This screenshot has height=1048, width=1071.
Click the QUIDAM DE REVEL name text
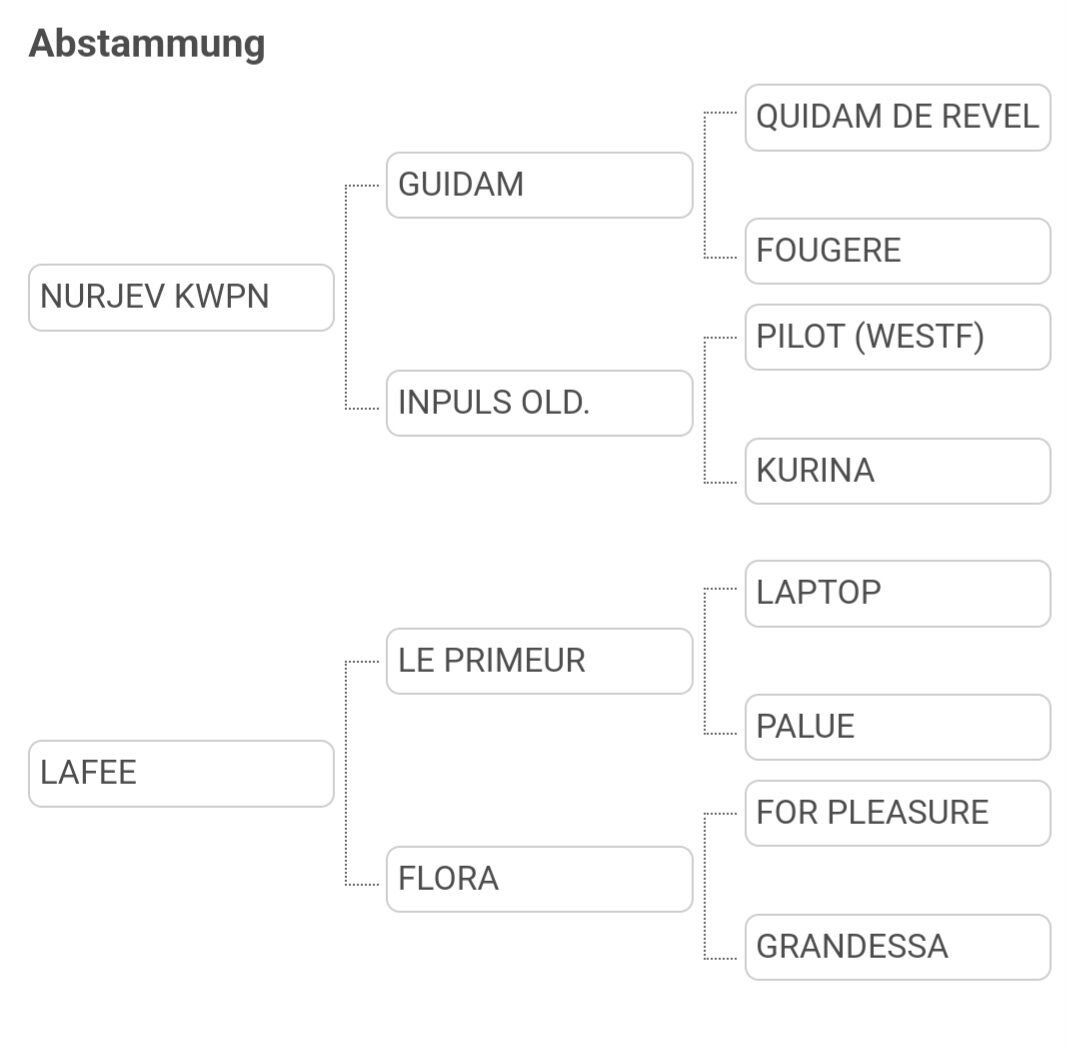click(897, 117)
